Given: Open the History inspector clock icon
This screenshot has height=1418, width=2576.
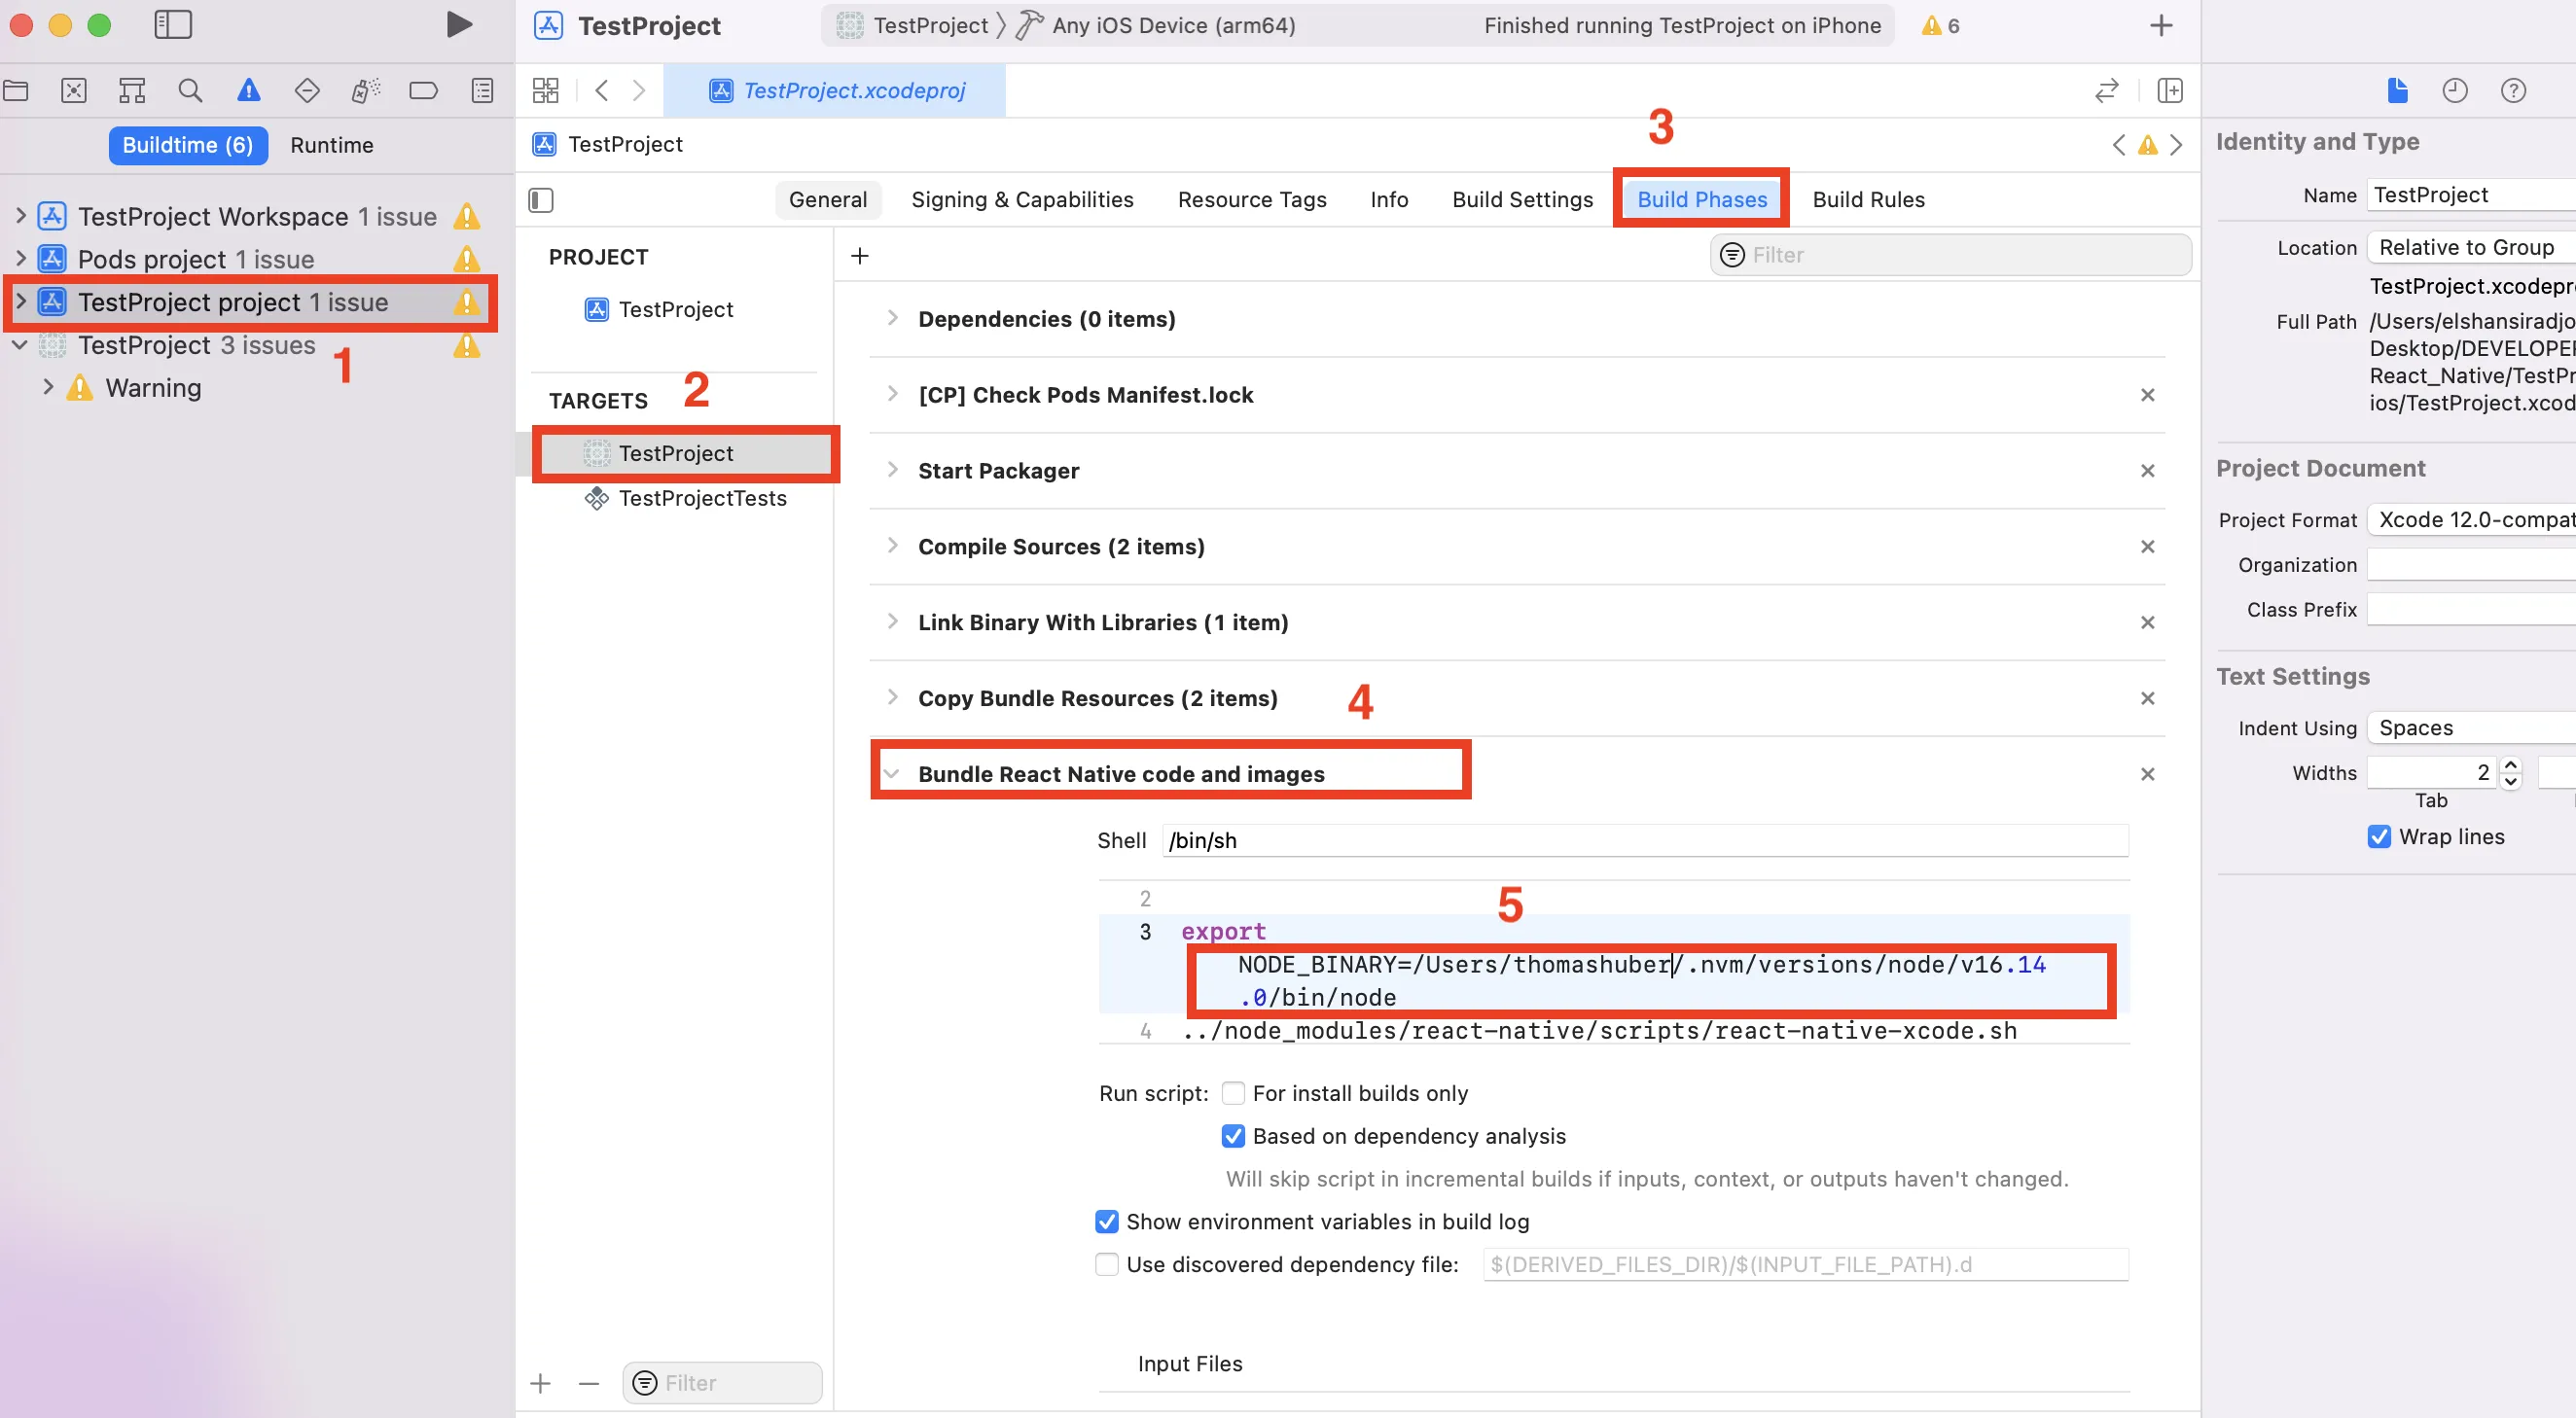Looking at the screenshot, I should click(x=2455, y=91).
